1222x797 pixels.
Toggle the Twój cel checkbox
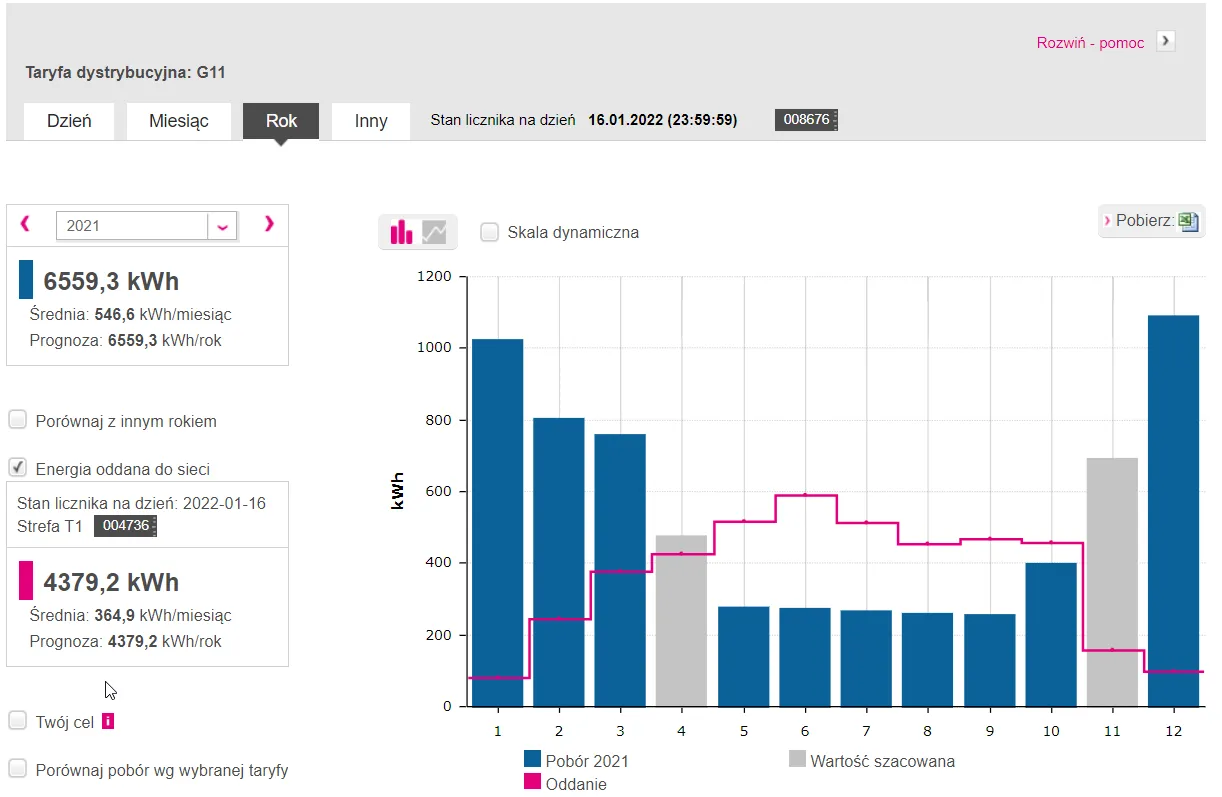click(18, 721)
